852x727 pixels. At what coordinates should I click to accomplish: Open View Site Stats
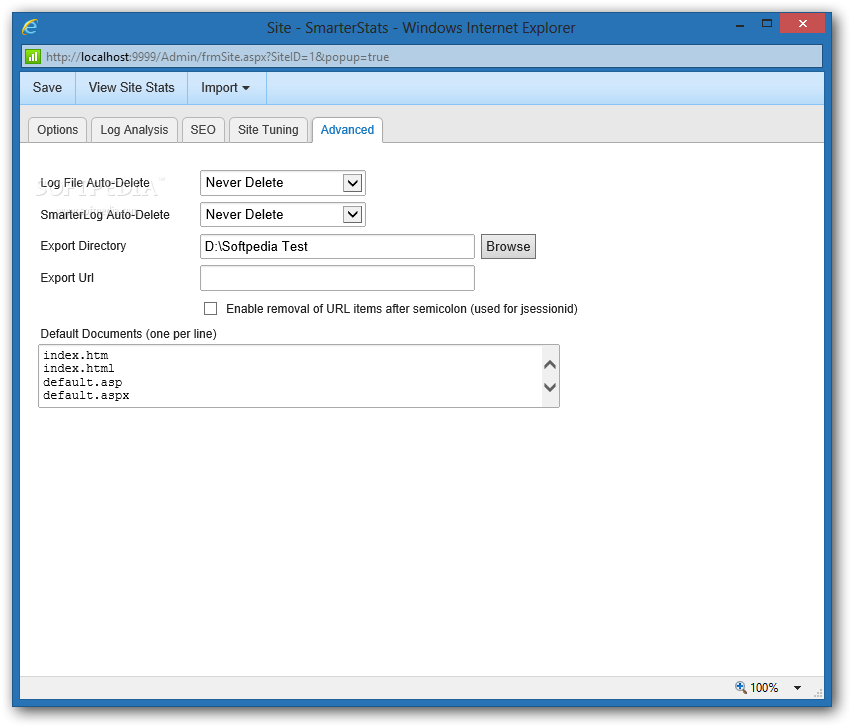131,87
